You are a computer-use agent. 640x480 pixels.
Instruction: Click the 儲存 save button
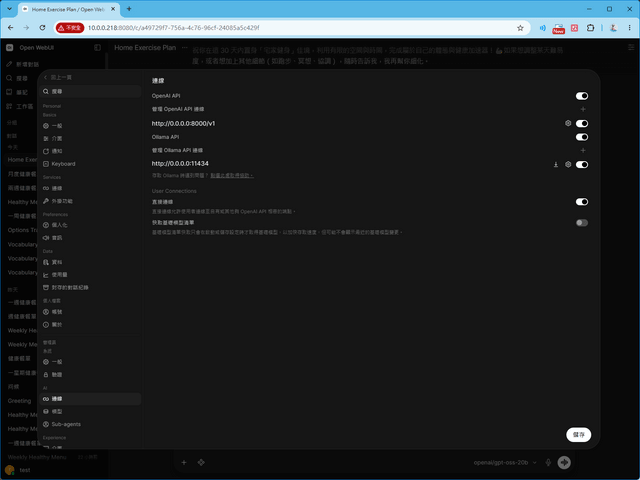point(578,435)
